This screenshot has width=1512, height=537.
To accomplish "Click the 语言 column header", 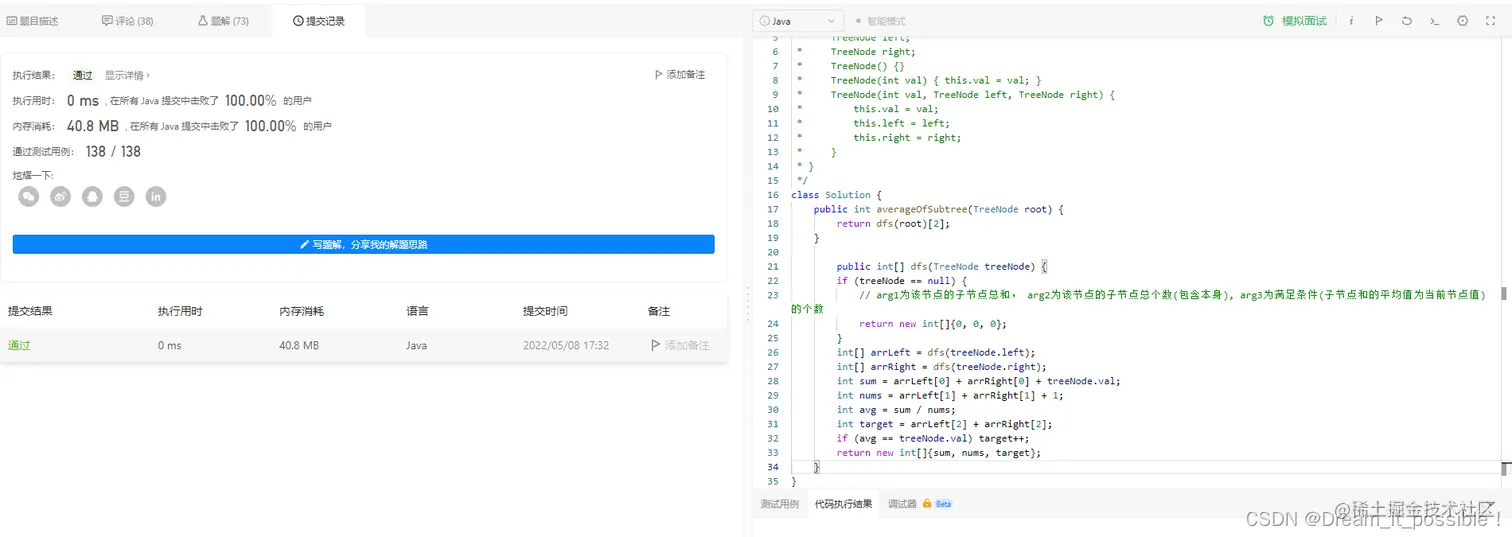I will pyautogui.click(x=417, y=311).
